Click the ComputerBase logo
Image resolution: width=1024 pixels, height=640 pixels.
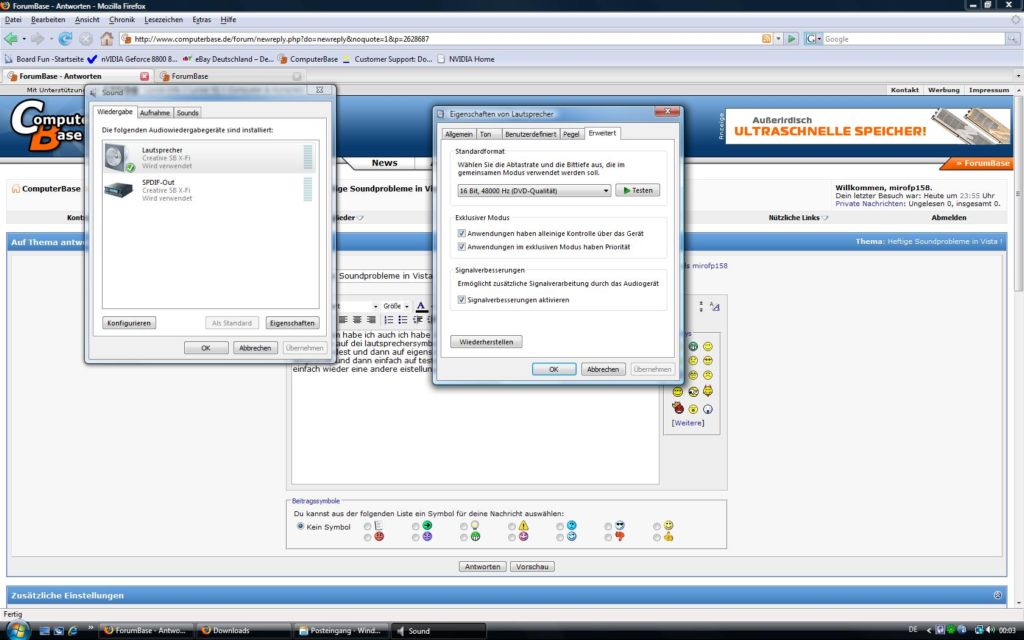tap(47, 124)
